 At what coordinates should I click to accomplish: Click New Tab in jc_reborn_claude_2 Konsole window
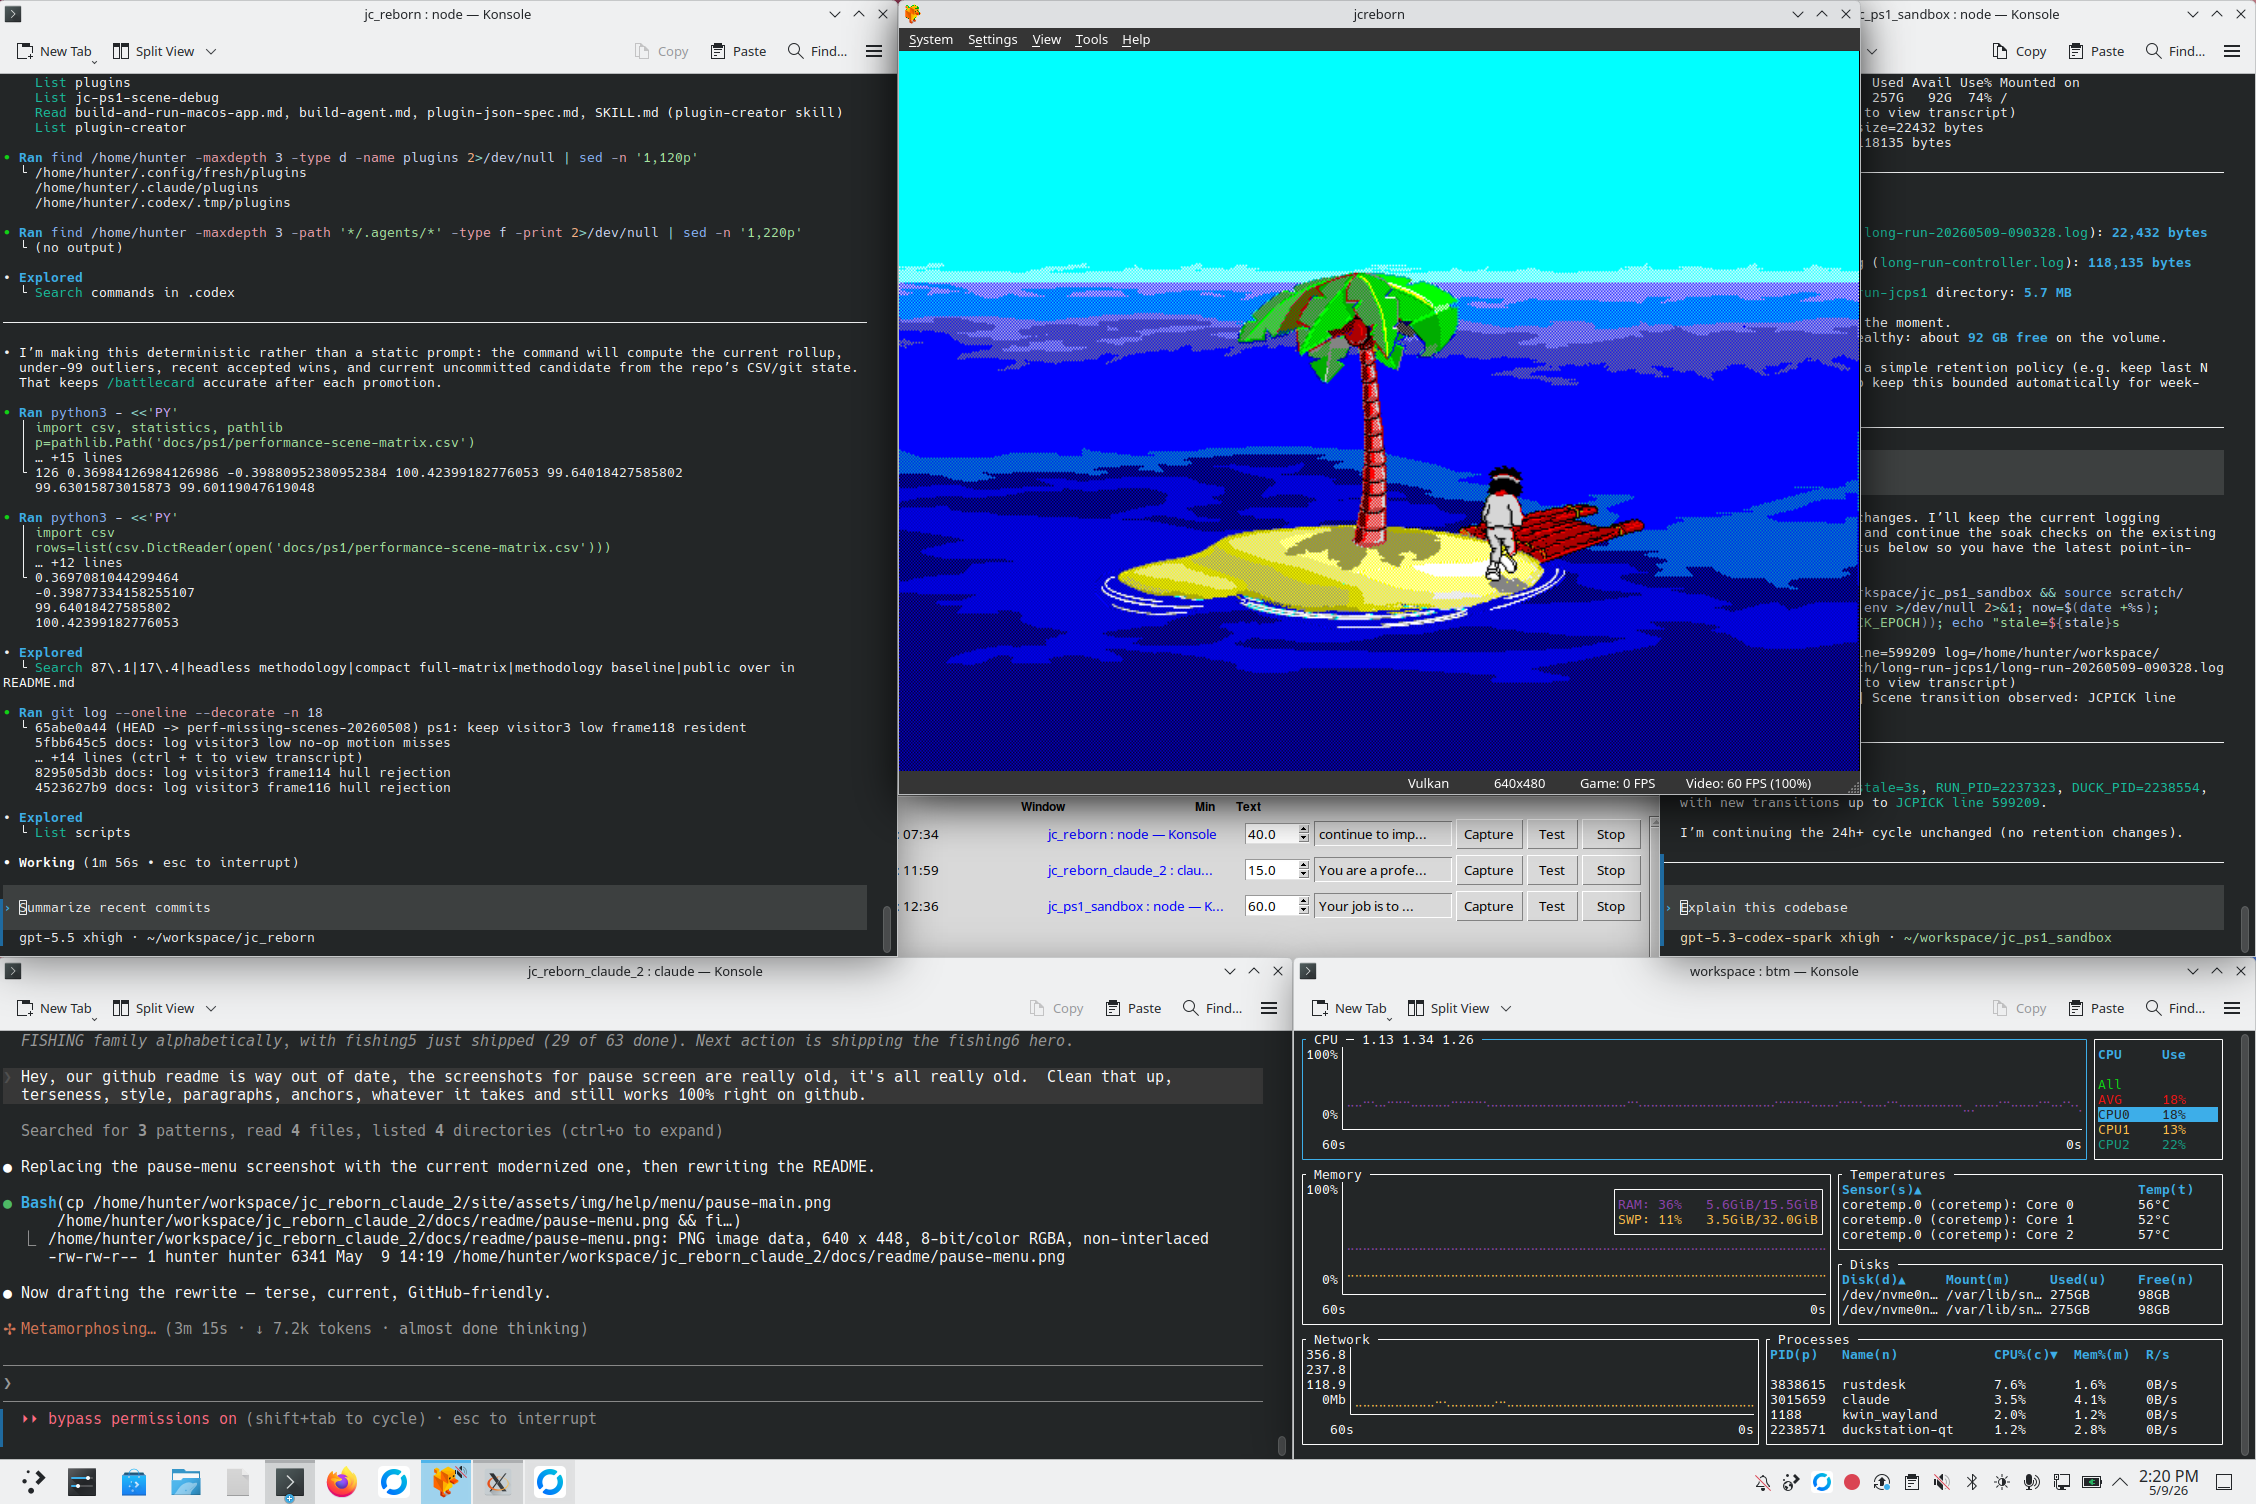[54, 1008]
